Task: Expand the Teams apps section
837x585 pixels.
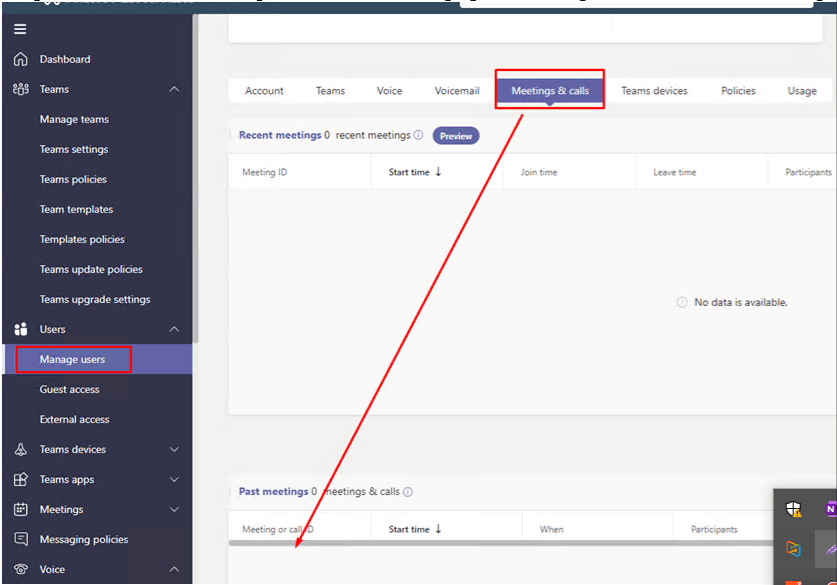Action: coord(174,479)
